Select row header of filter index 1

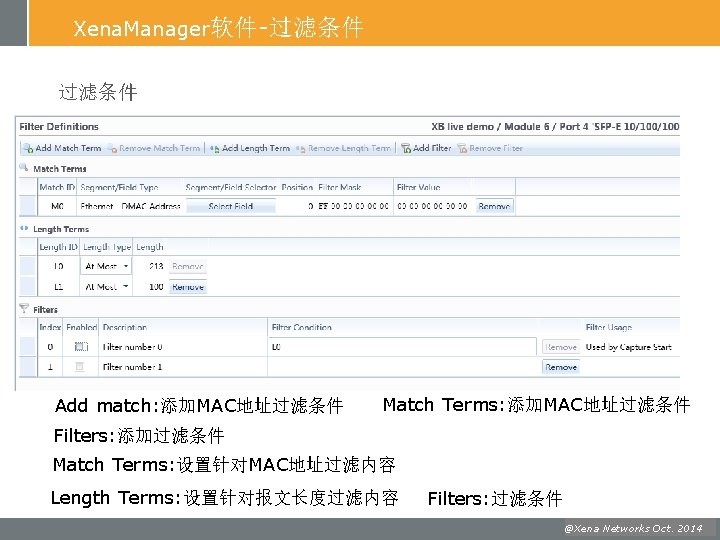pyautogui.click(x=28, y=367)
